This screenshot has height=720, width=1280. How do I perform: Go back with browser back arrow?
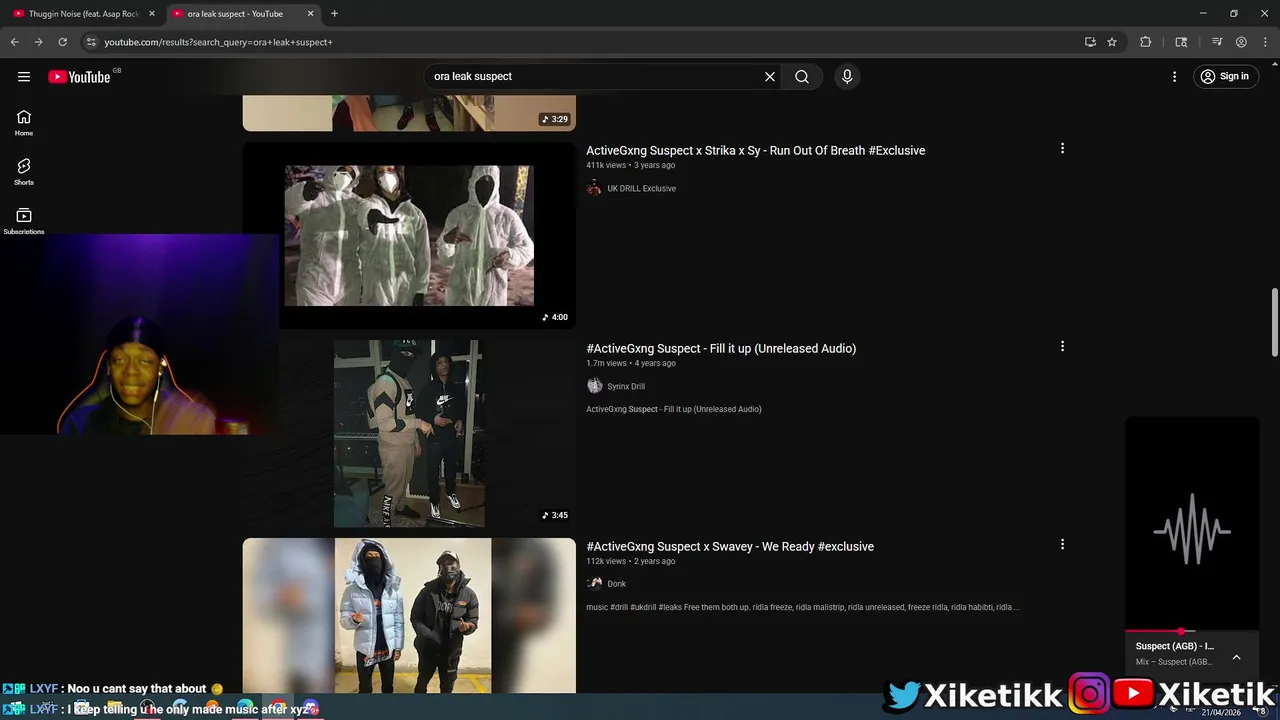(x=14, y=42)
